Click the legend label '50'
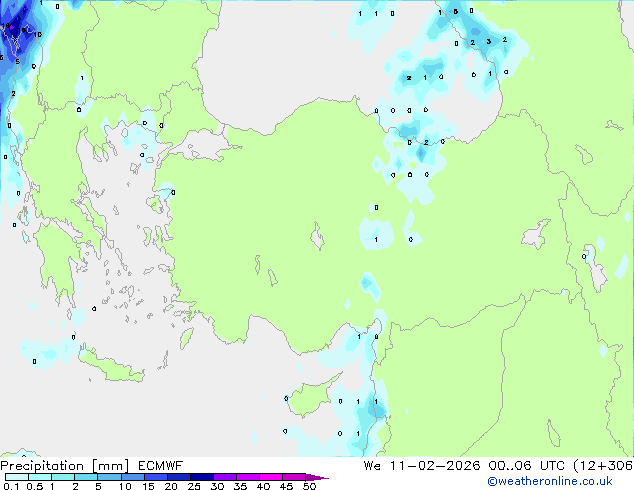Screen dimensions: 634x490 [309, 486]
